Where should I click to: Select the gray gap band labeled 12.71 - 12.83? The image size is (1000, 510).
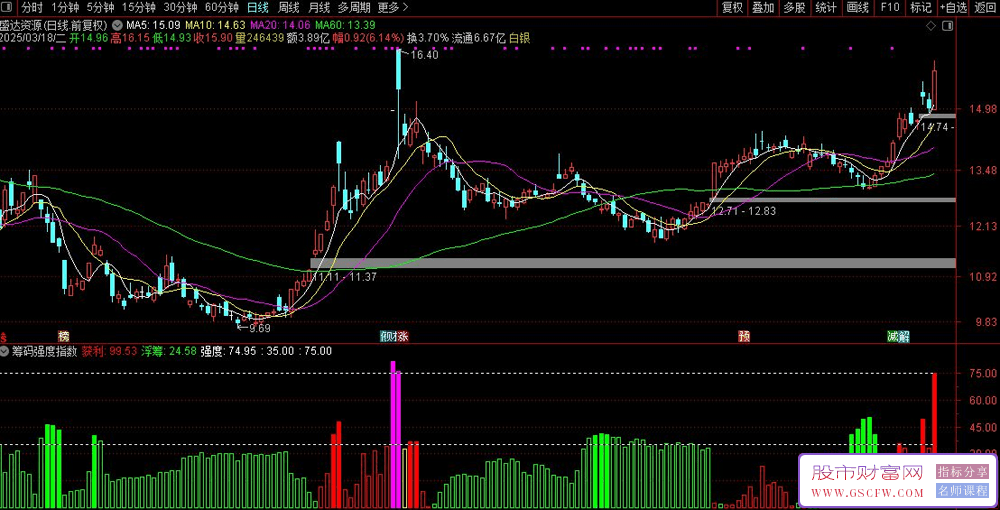click(833, 200)
